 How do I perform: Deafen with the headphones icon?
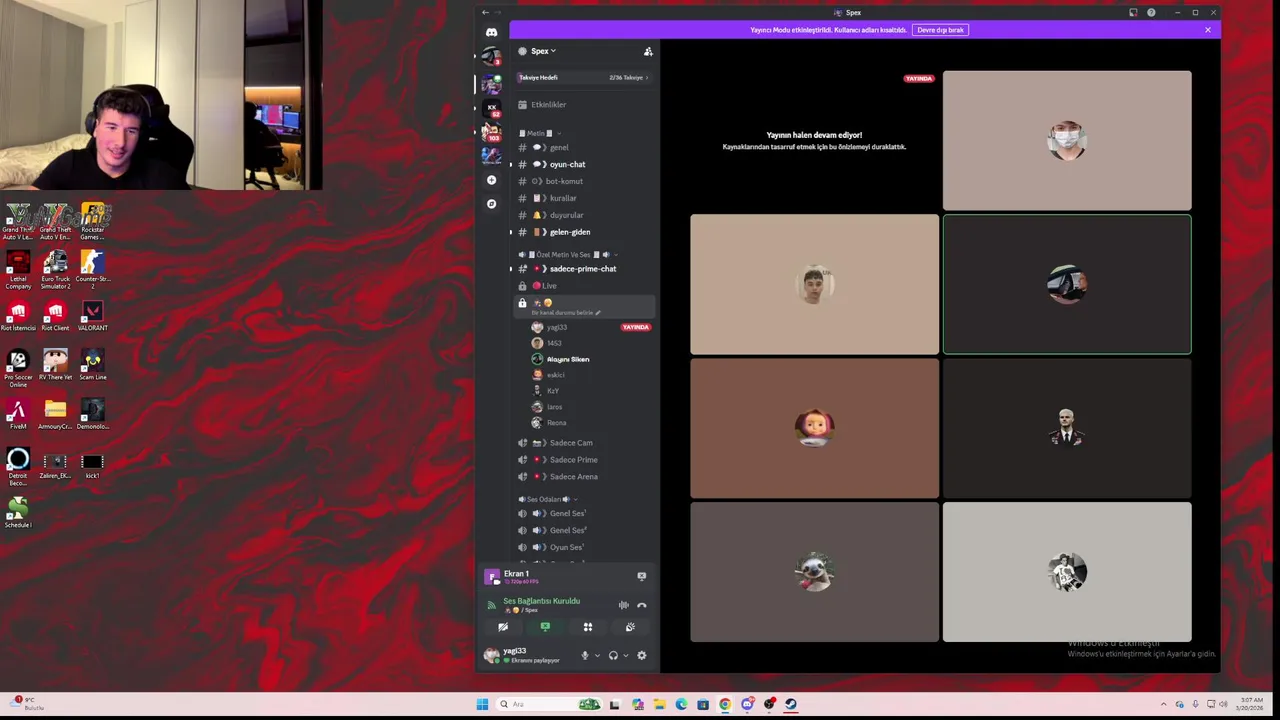(x=613, y=656)
